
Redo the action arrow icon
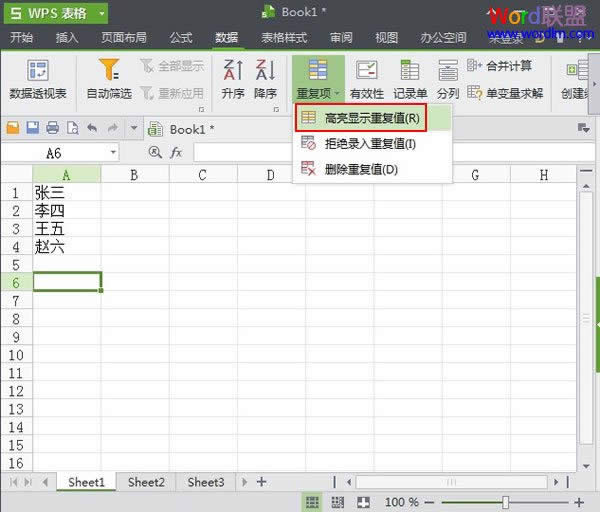tap(112, 128)
